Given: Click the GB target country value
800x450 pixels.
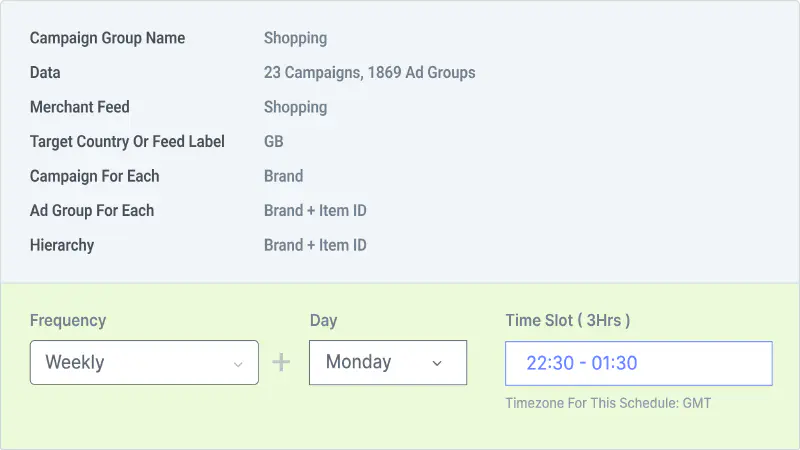Looking at the screenshot, I should pyautogui.click(x=273, y=141).
